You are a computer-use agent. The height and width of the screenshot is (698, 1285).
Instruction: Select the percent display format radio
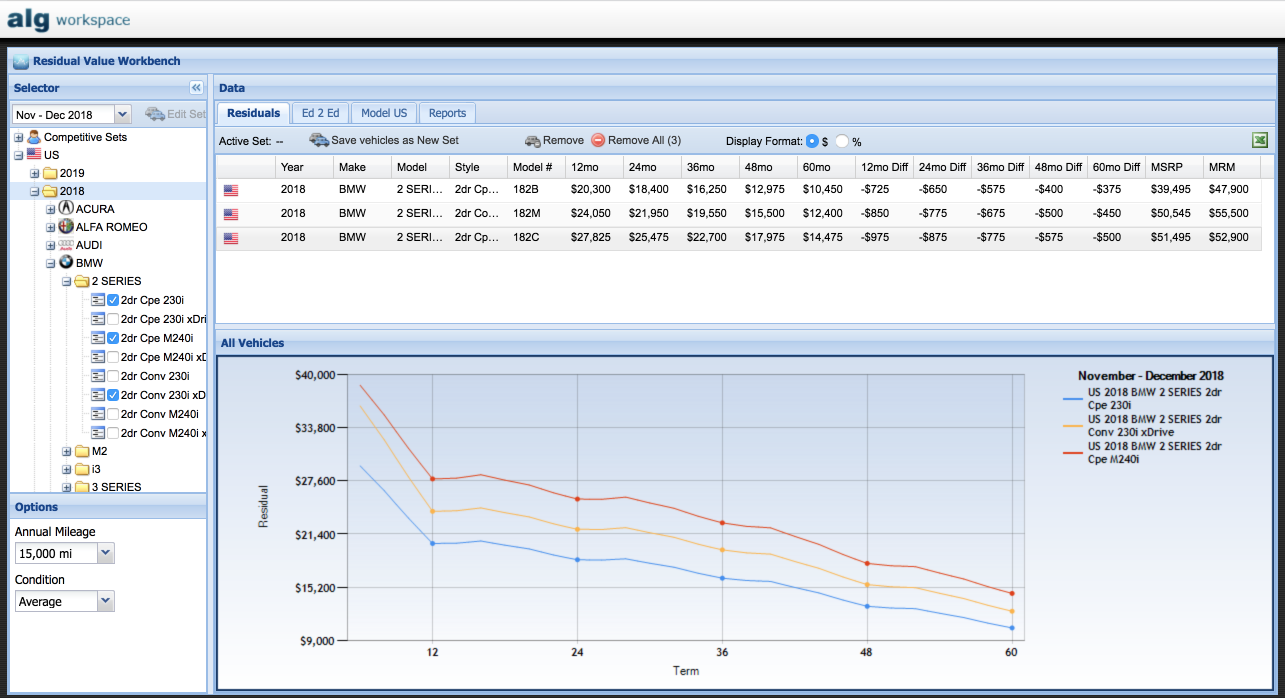click(842, 141)
